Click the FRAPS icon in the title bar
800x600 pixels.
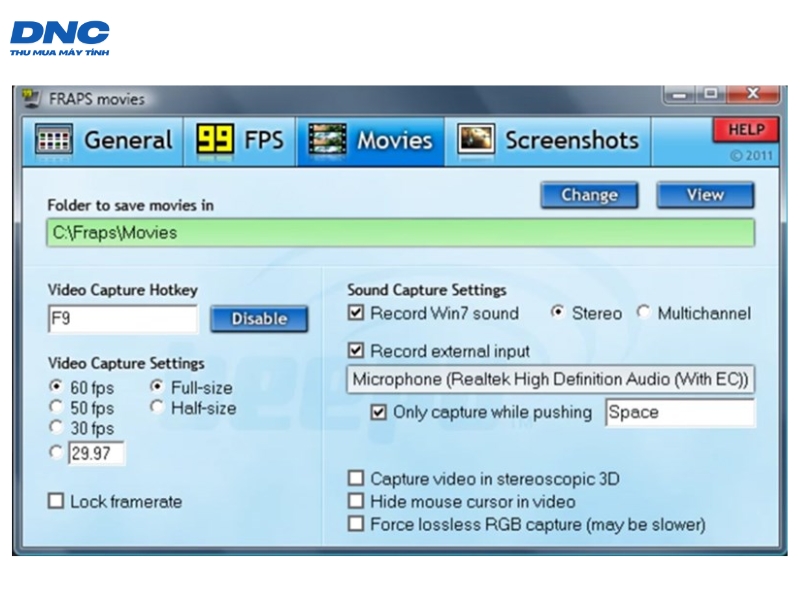32,98
